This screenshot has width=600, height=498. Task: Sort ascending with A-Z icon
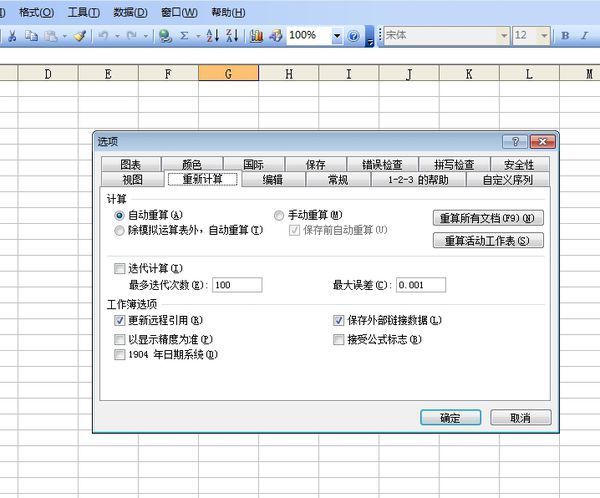[213, 36]
